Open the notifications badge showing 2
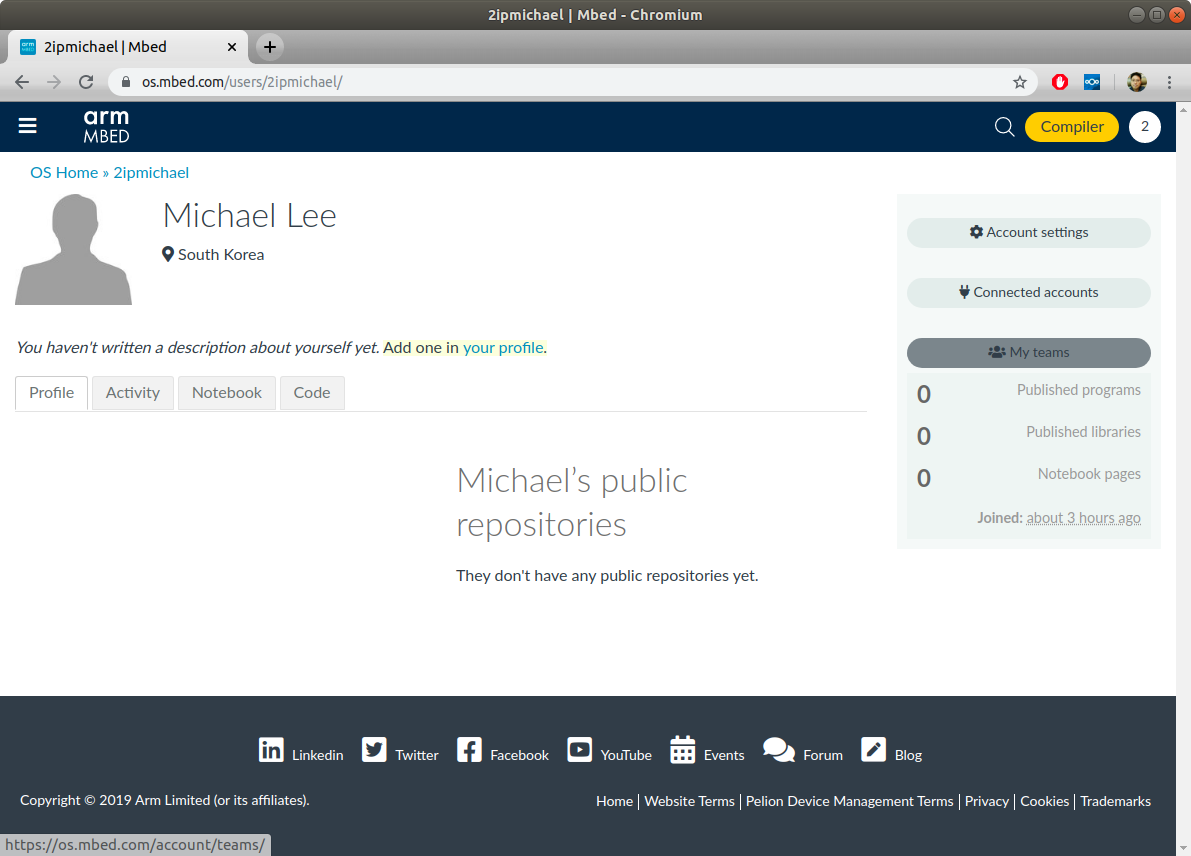Image resolution: width=1191 pixels, height=856 pixels. click(x=1145, y=127)
